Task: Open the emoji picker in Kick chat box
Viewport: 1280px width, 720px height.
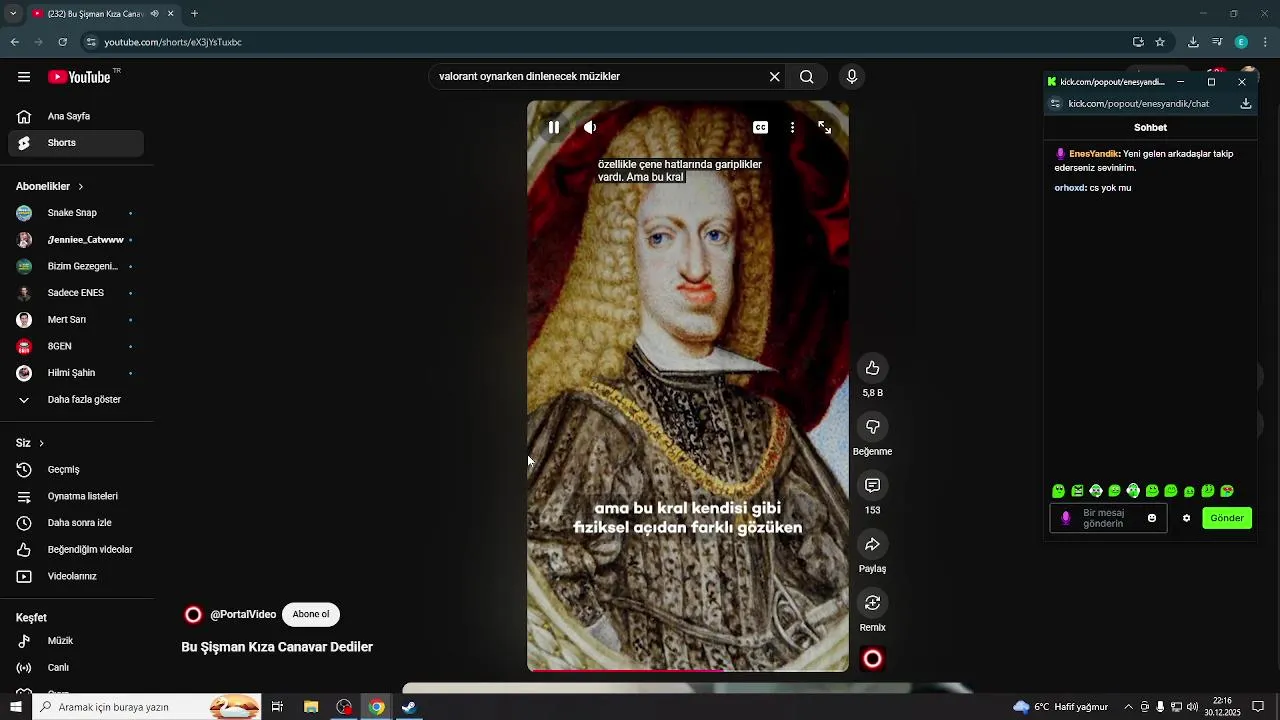Action: (1152, 518)
